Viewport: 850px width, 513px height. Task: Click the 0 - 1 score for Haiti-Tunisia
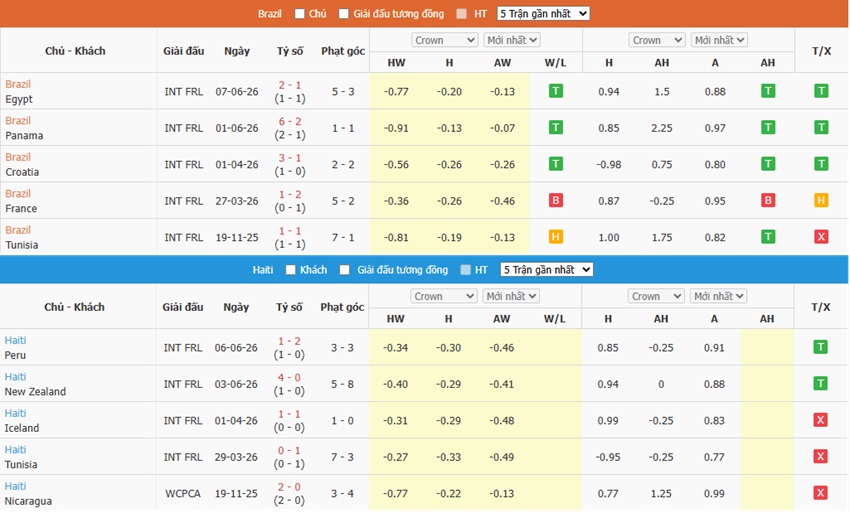pos(289,451)
